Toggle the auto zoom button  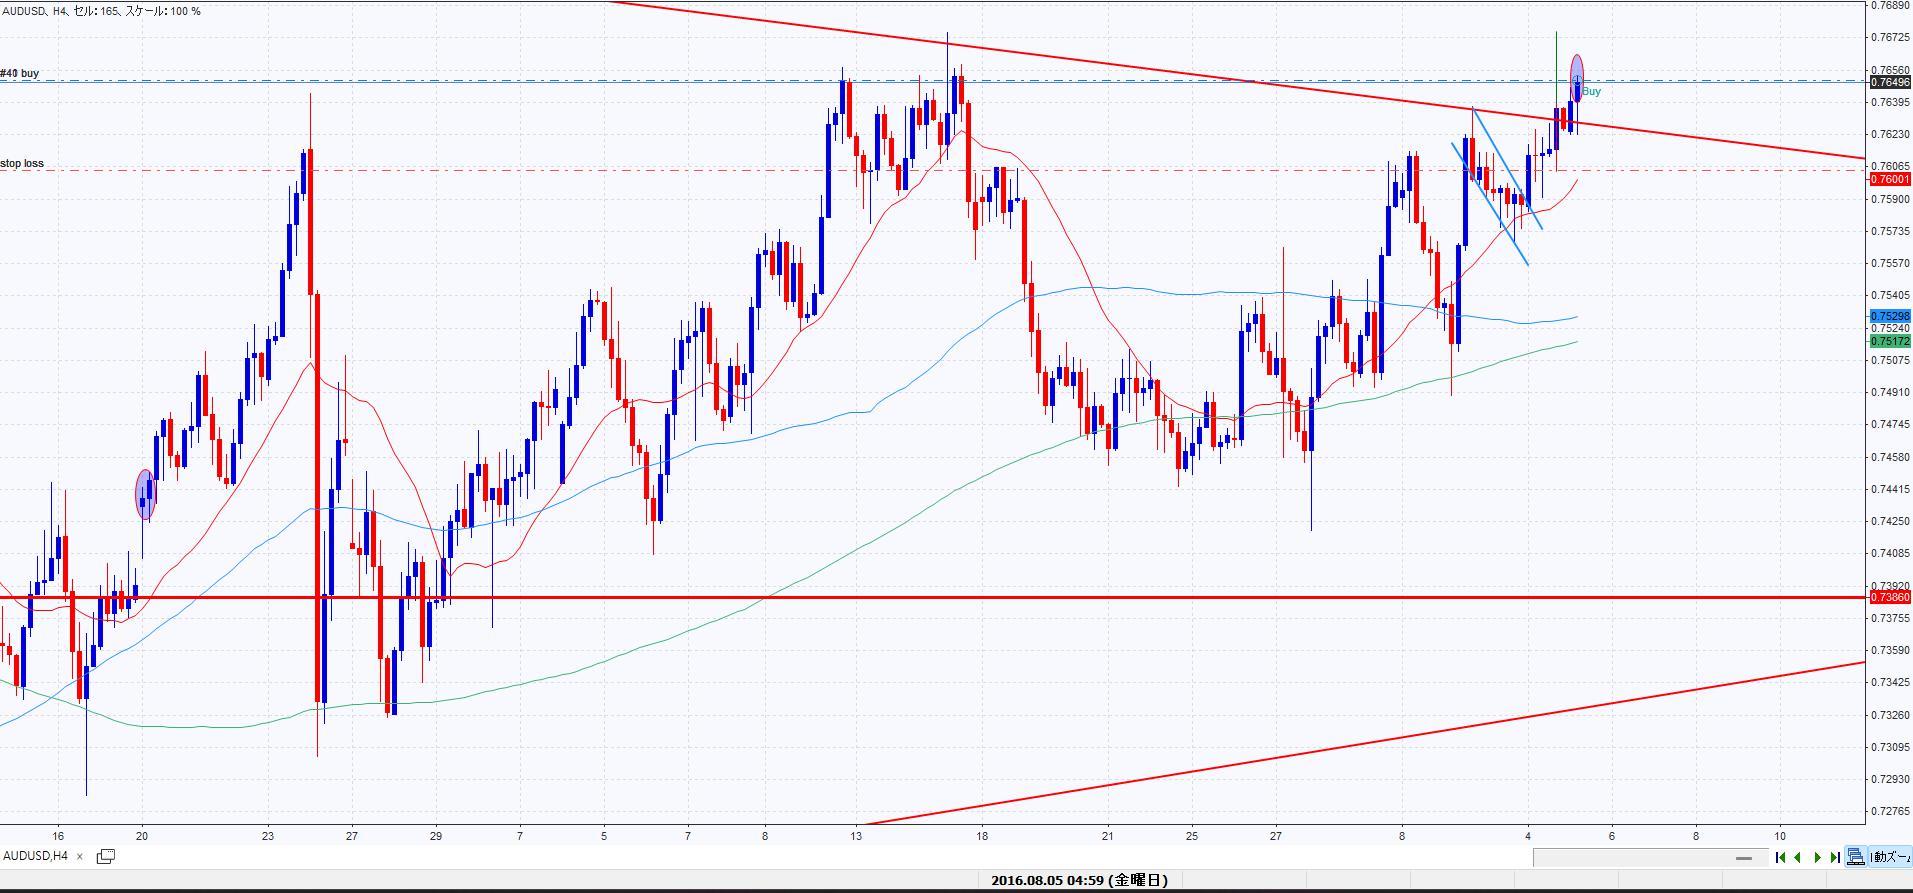[x=1891, y=857]
